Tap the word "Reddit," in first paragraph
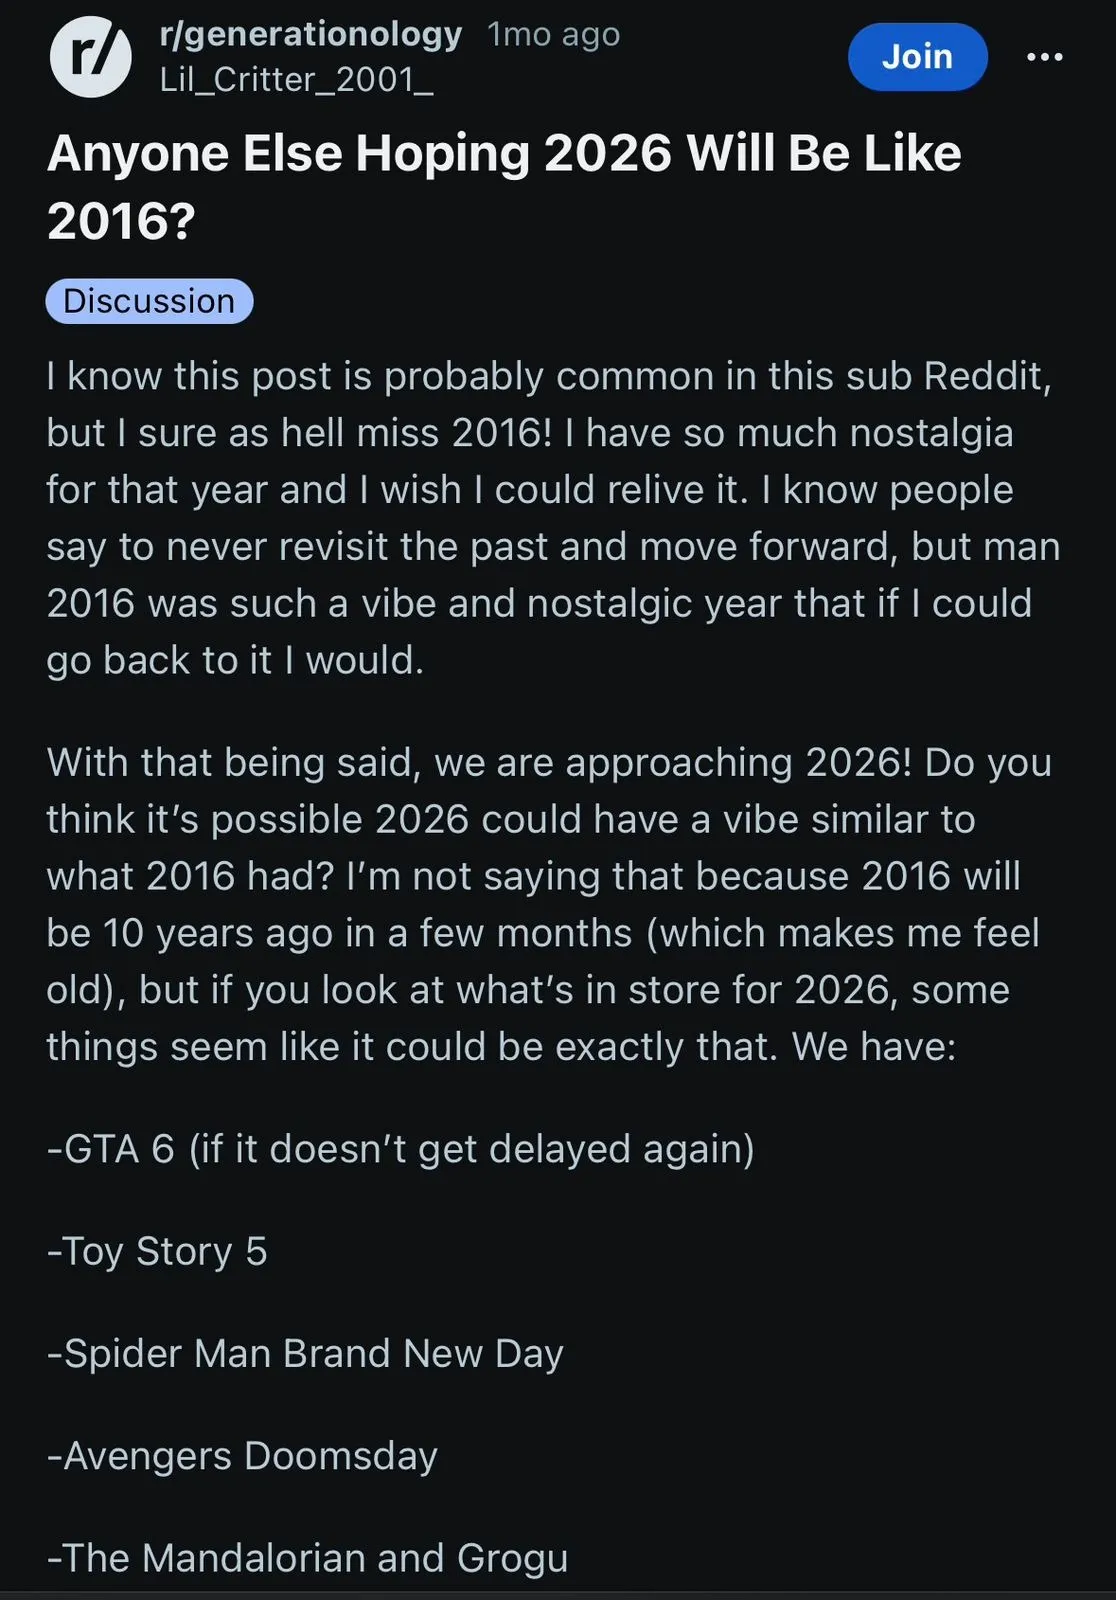This screenshot has height=1600, width=1116. 988,377
